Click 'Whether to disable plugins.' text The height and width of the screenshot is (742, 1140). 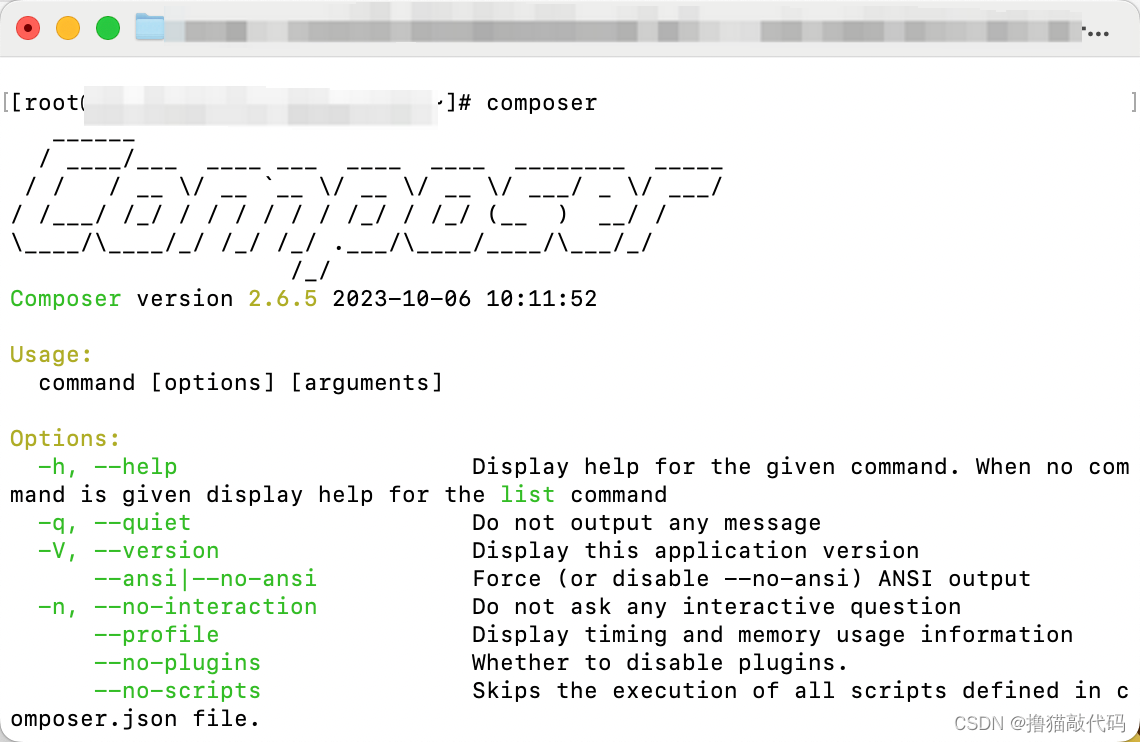(x=660, y=663)
